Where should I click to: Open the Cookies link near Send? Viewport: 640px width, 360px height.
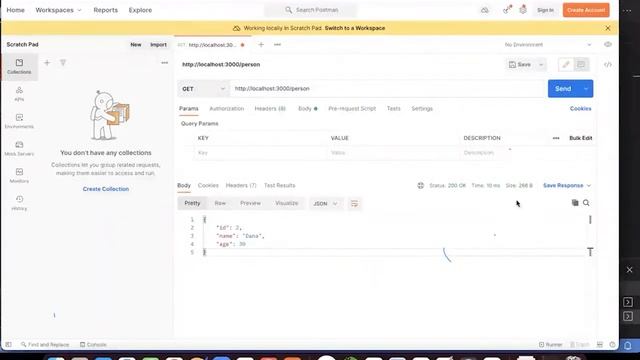(580, 109)
